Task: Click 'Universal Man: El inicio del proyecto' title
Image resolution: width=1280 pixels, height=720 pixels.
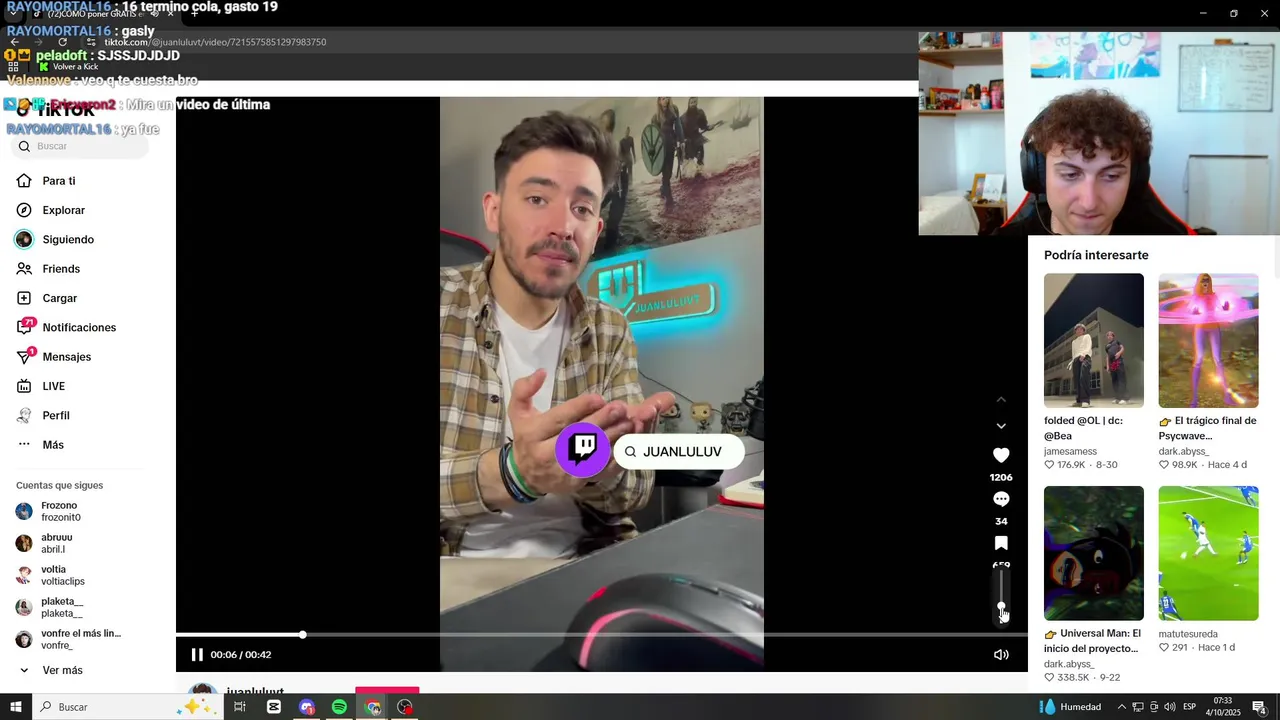Action: click(x=1092, y=641)
